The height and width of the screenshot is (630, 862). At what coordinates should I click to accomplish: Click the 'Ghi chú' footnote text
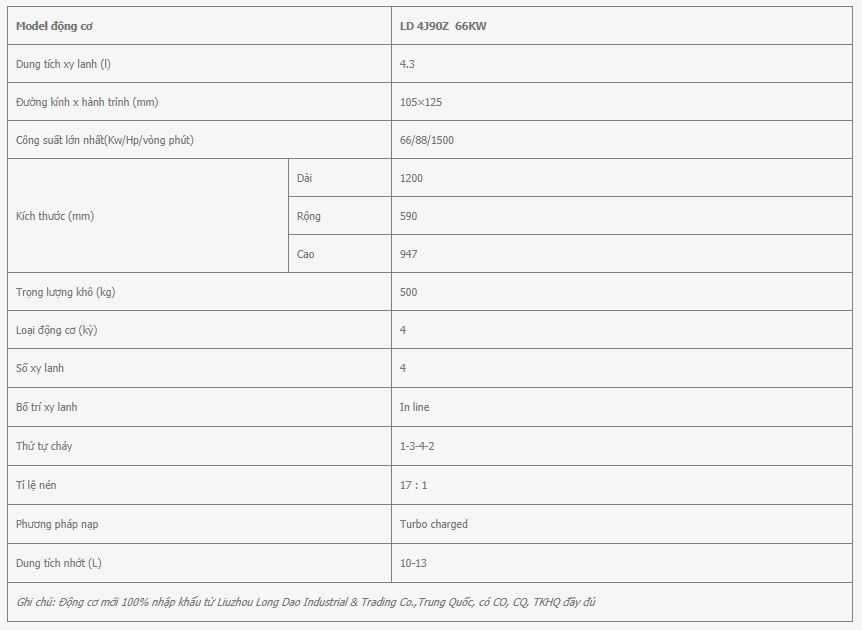click(306, 602)
